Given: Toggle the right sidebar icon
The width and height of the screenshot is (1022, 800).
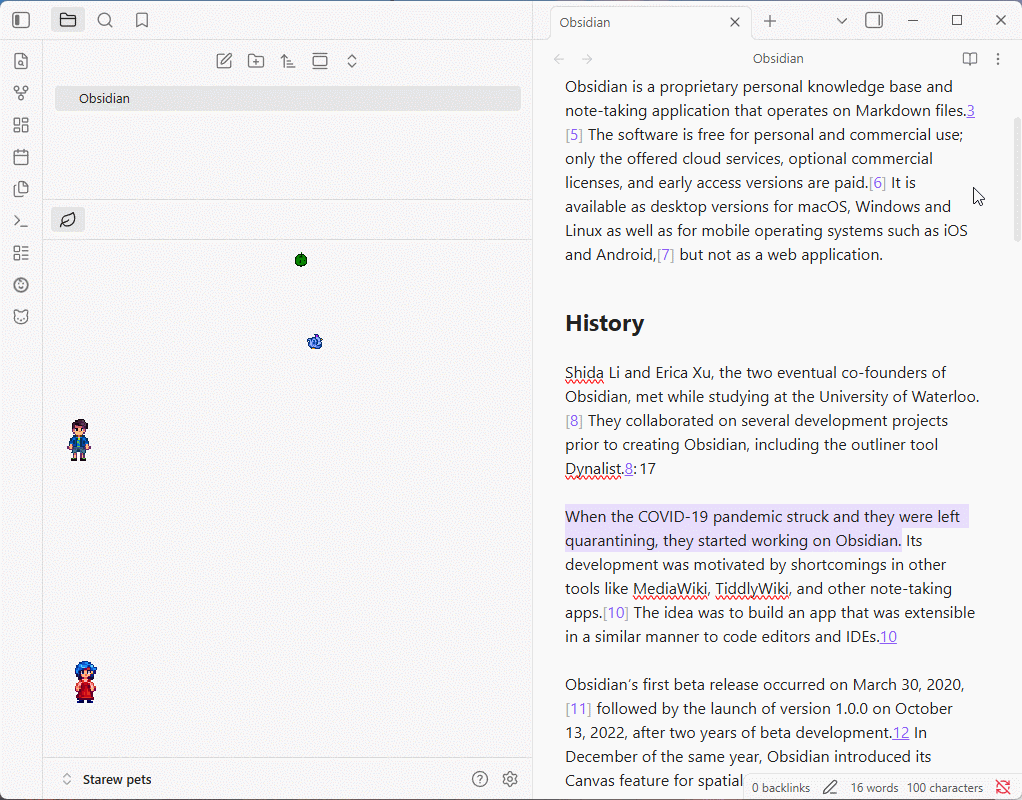Looking at the screenshot, I should [874, 21].
